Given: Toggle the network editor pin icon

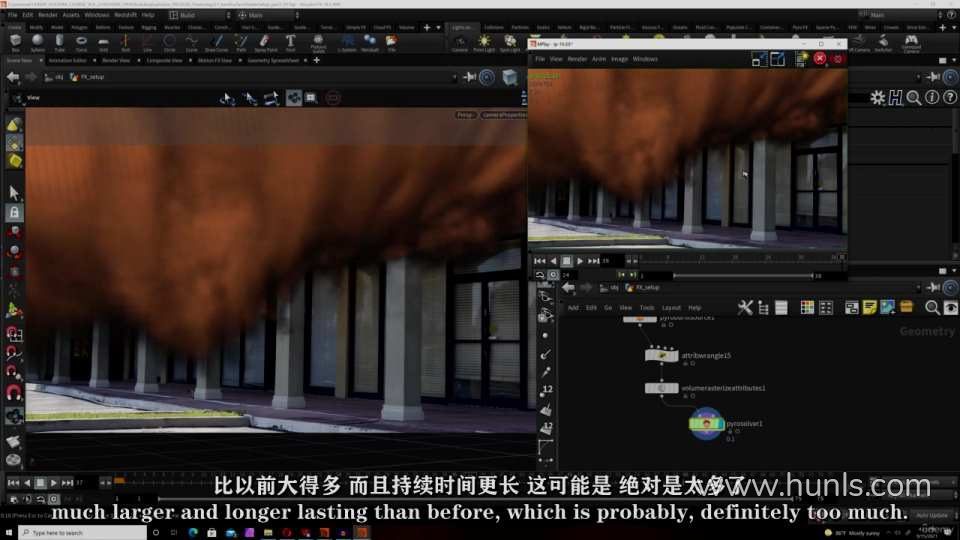Looking at the screenshot, I should 932,287.
